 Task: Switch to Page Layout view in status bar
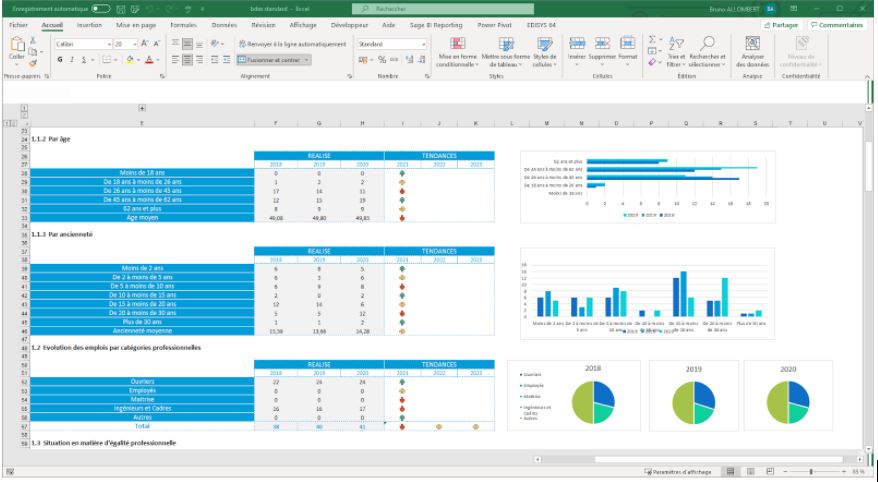751,472
